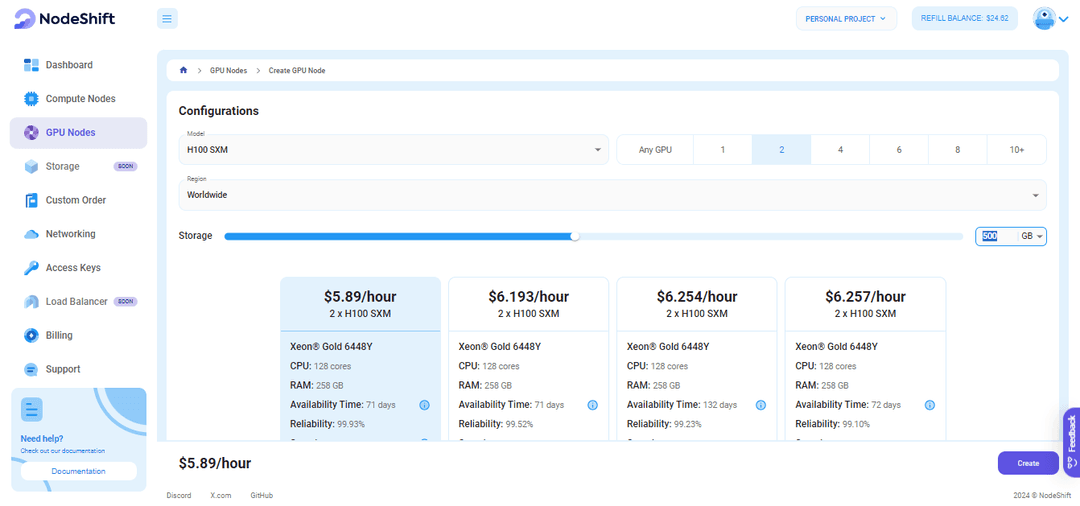Click the Support chat icon
Viewport: 1080px width, 506px height.
[31, 369]
